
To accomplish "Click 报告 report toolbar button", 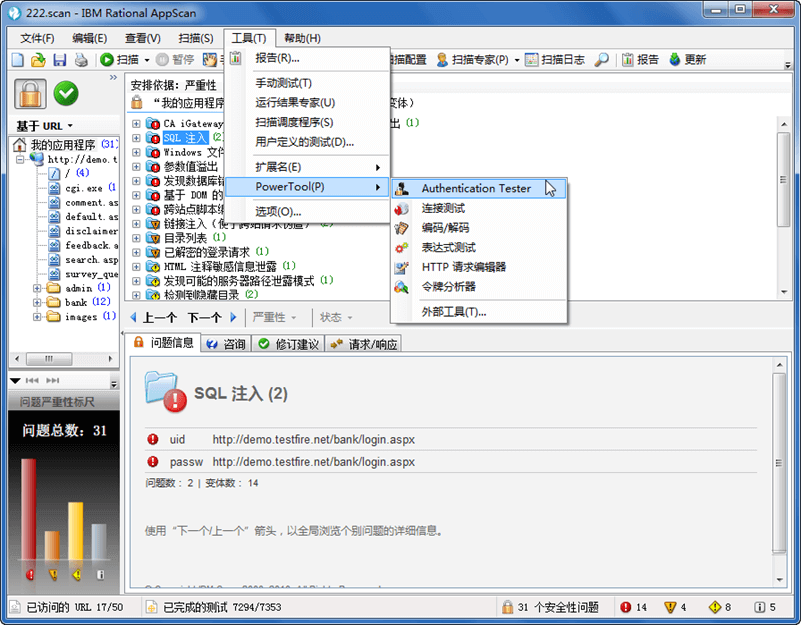I will pos(640,60).
